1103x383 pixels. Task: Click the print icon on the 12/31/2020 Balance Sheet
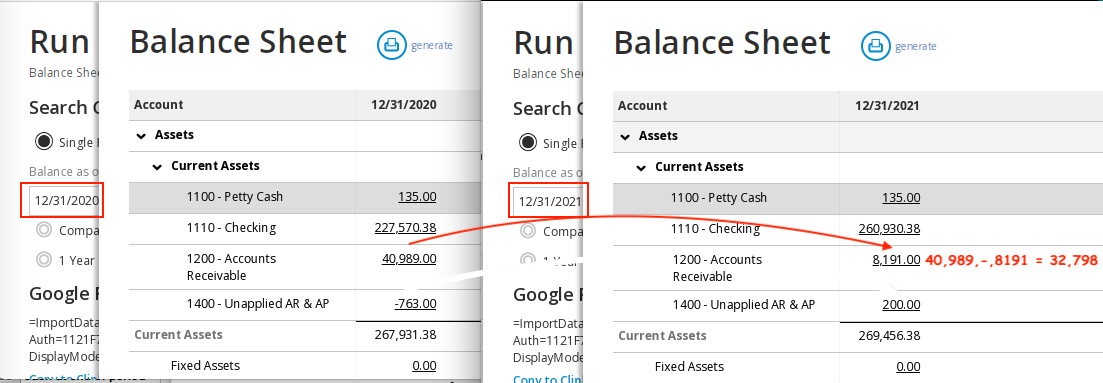[x=391, y=45]
